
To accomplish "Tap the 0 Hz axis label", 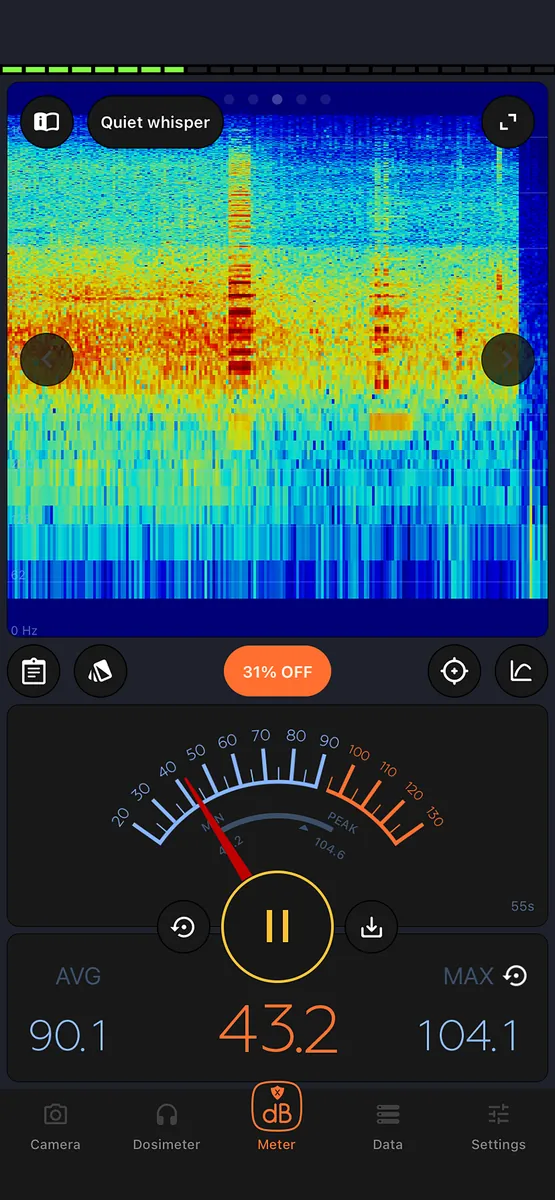I will [24, 630].
